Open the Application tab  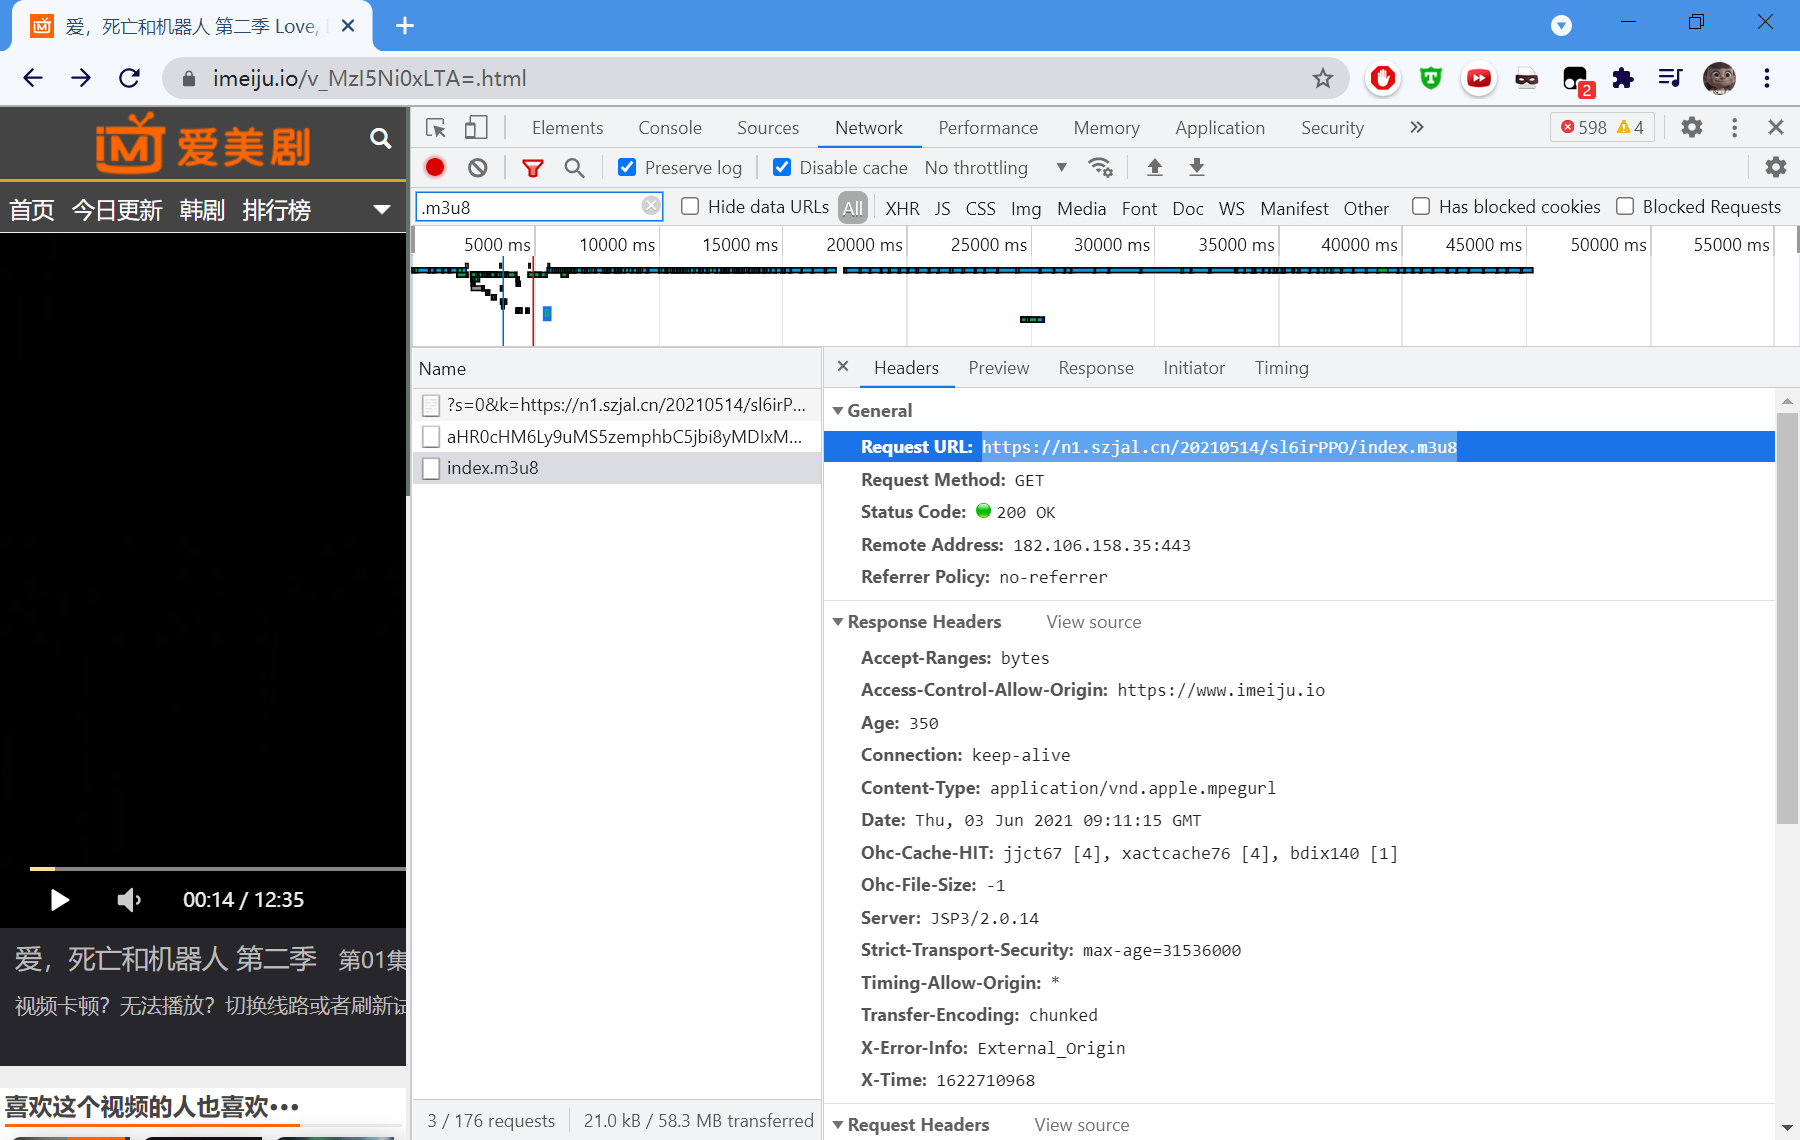[x=1220, y=128]
